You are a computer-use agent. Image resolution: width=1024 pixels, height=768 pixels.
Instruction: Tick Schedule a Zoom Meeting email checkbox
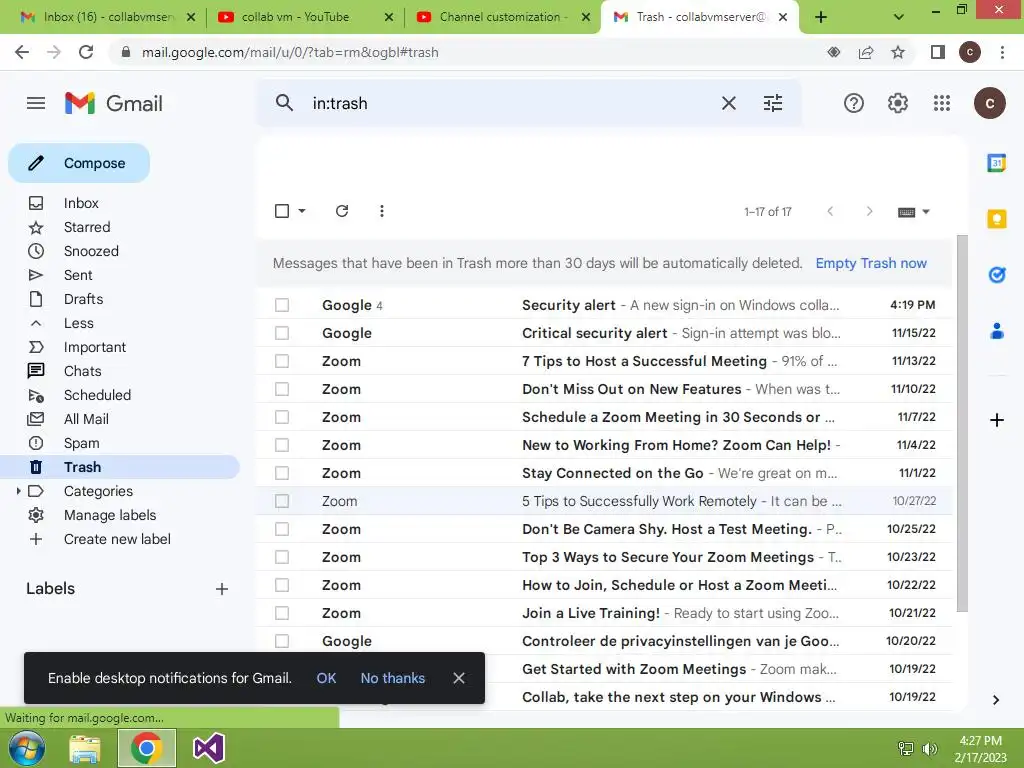[282, 417]
